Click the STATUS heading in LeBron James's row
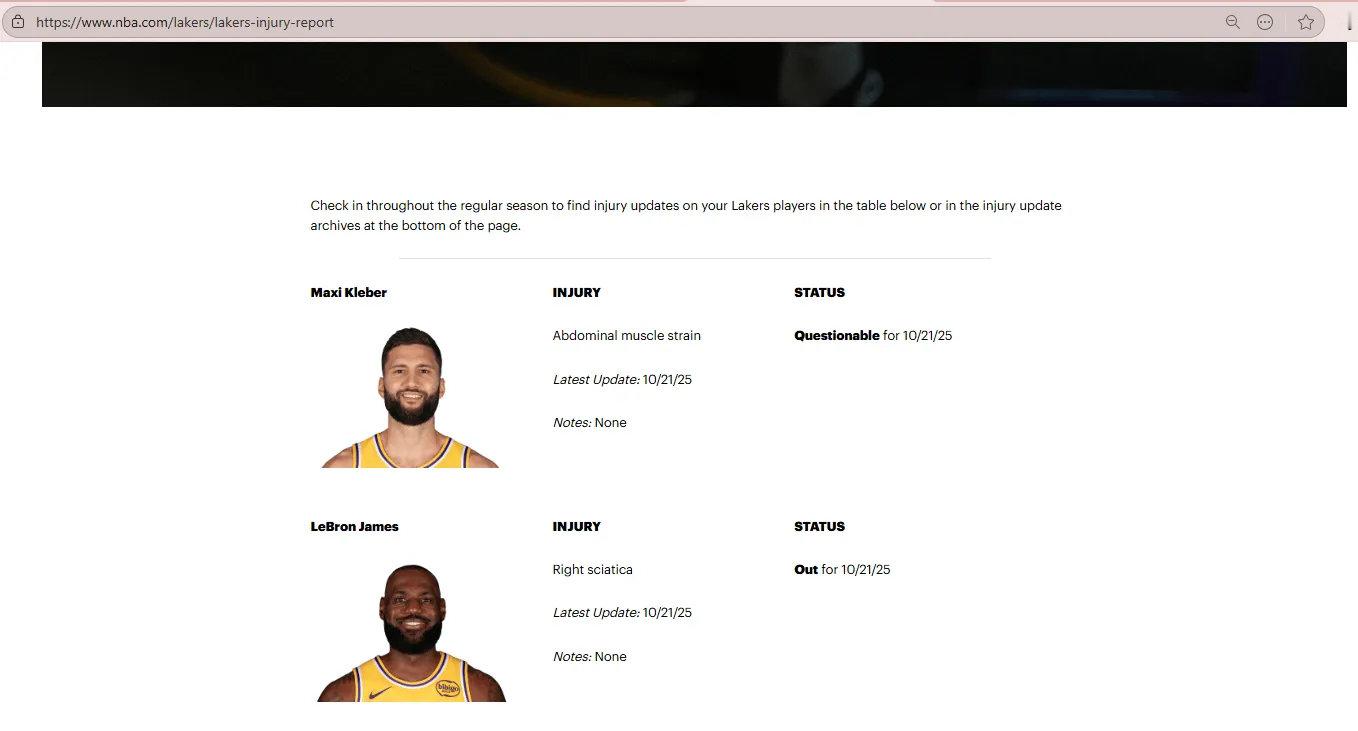 coord(820,527)
